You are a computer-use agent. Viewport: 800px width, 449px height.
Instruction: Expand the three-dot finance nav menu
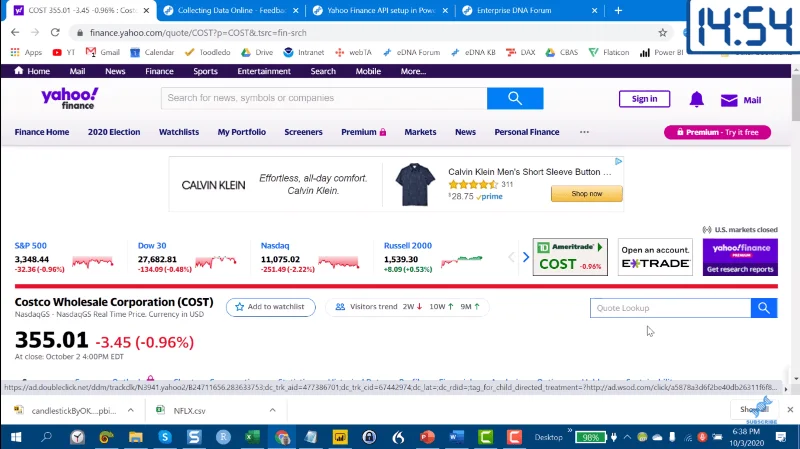click(x=584, y=132)
